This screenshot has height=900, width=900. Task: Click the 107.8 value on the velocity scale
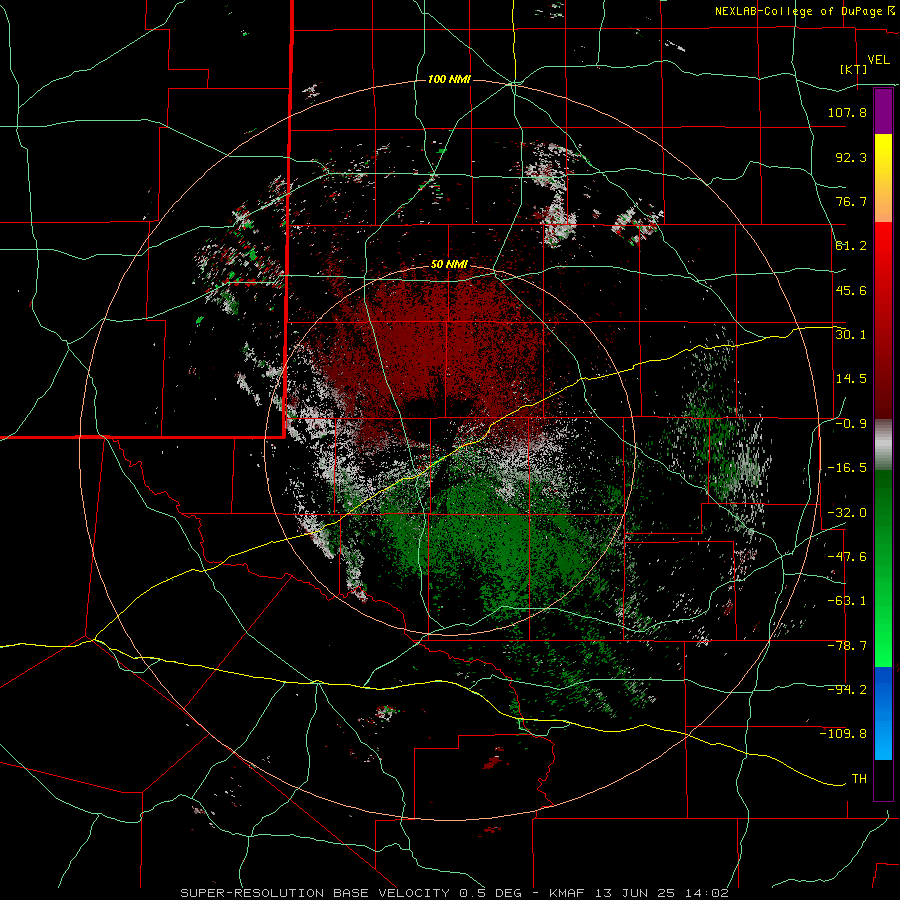click(847, 112)
